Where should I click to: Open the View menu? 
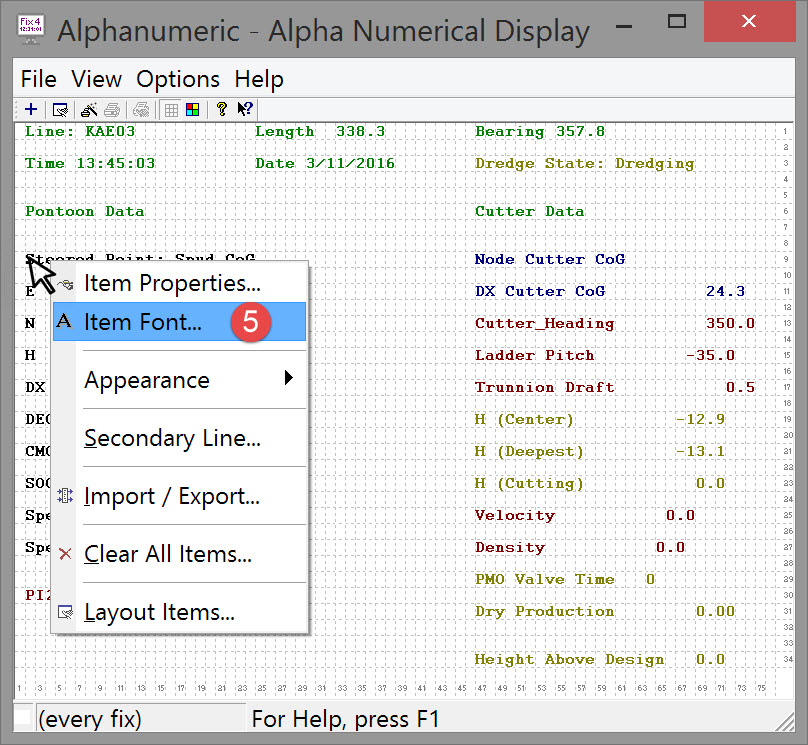coord(96,79)
